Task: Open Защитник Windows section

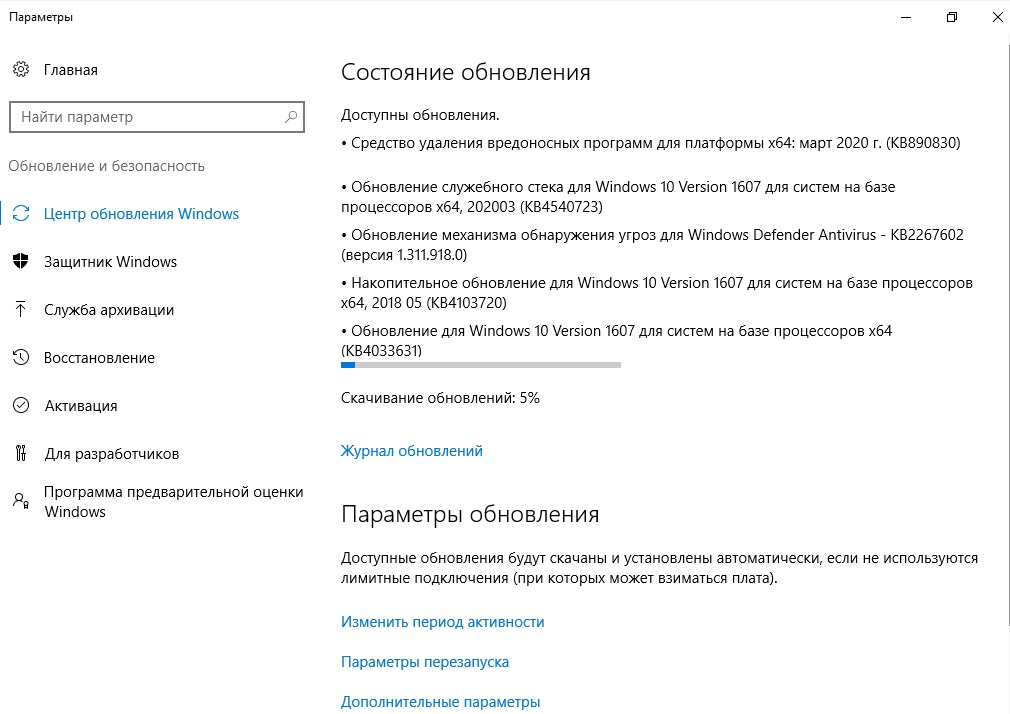Action: tap(110, 262)
